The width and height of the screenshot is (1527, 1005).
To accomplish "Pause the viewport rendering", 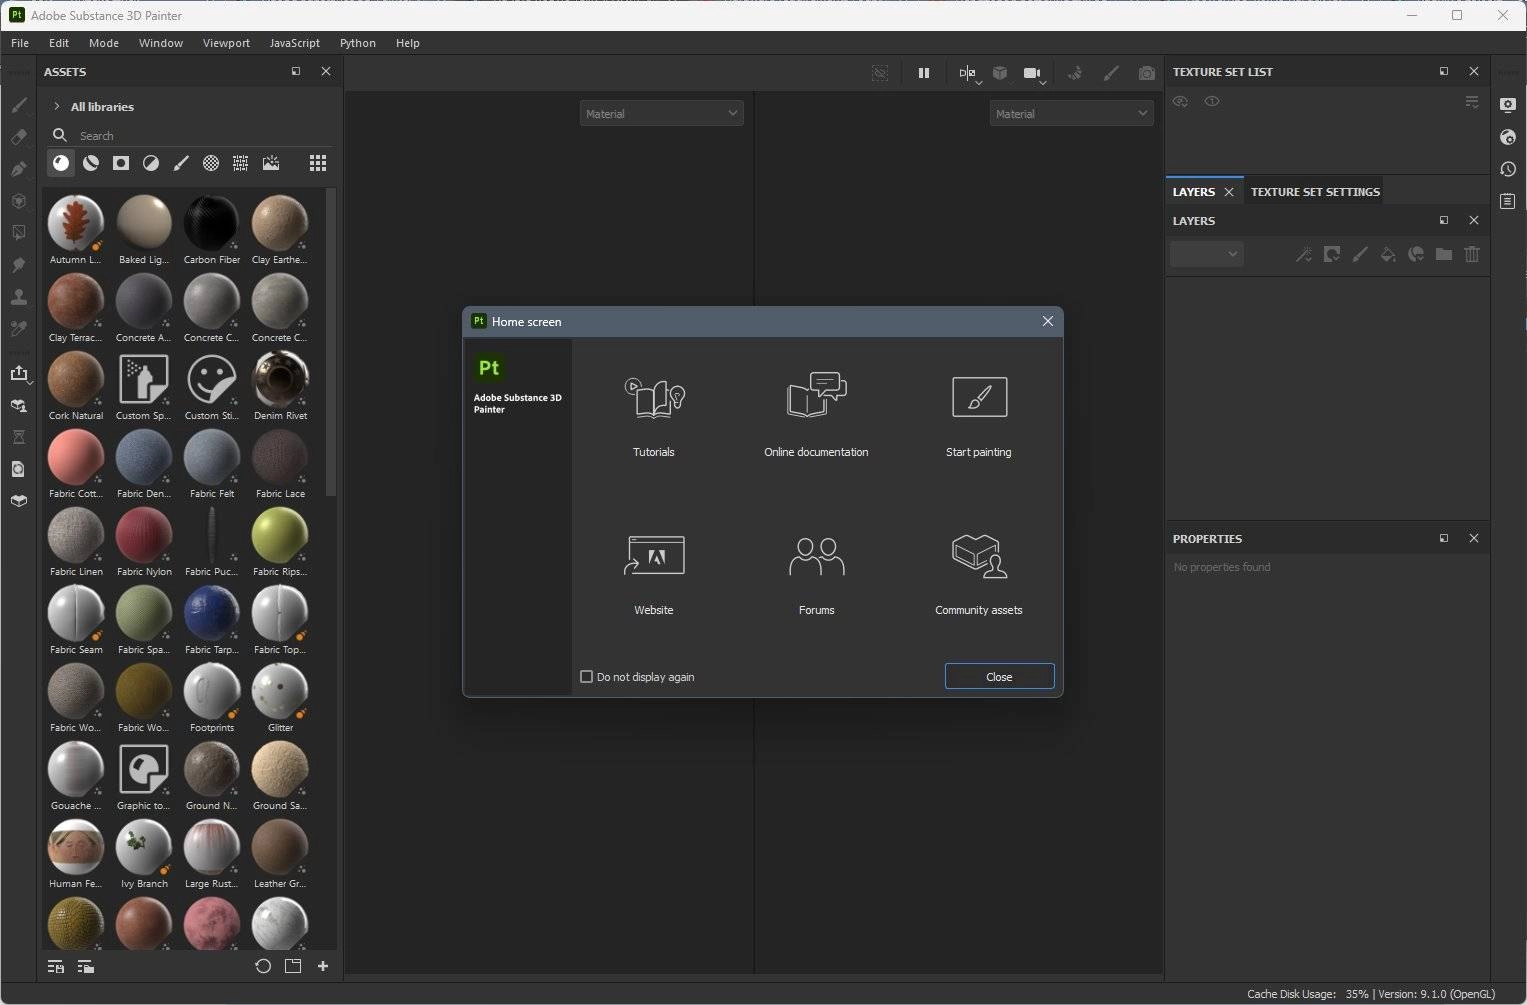I will (924, 73).
